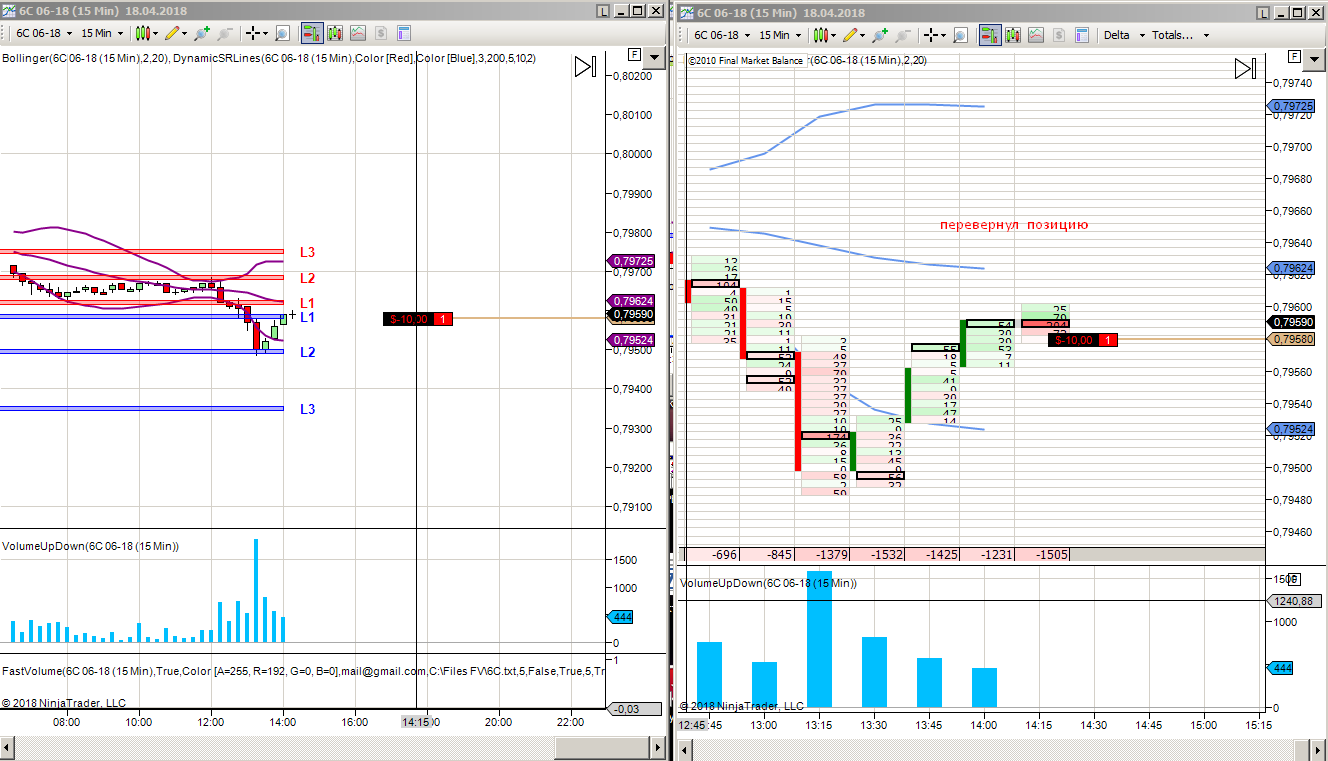
Task: Toggle Chart Trader icon in left chart toolbar
Action: click(312, 33)
